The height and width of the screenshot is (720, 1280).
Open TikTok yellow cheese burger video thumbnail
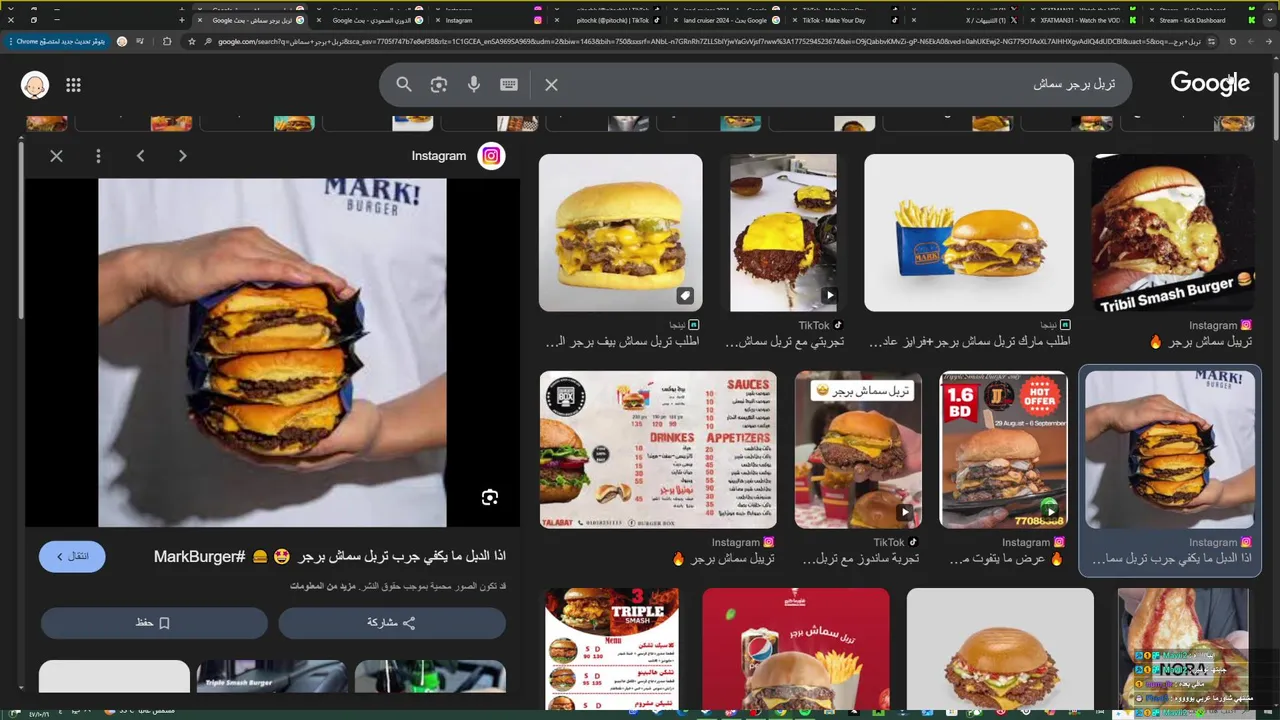tap(783, 233)
